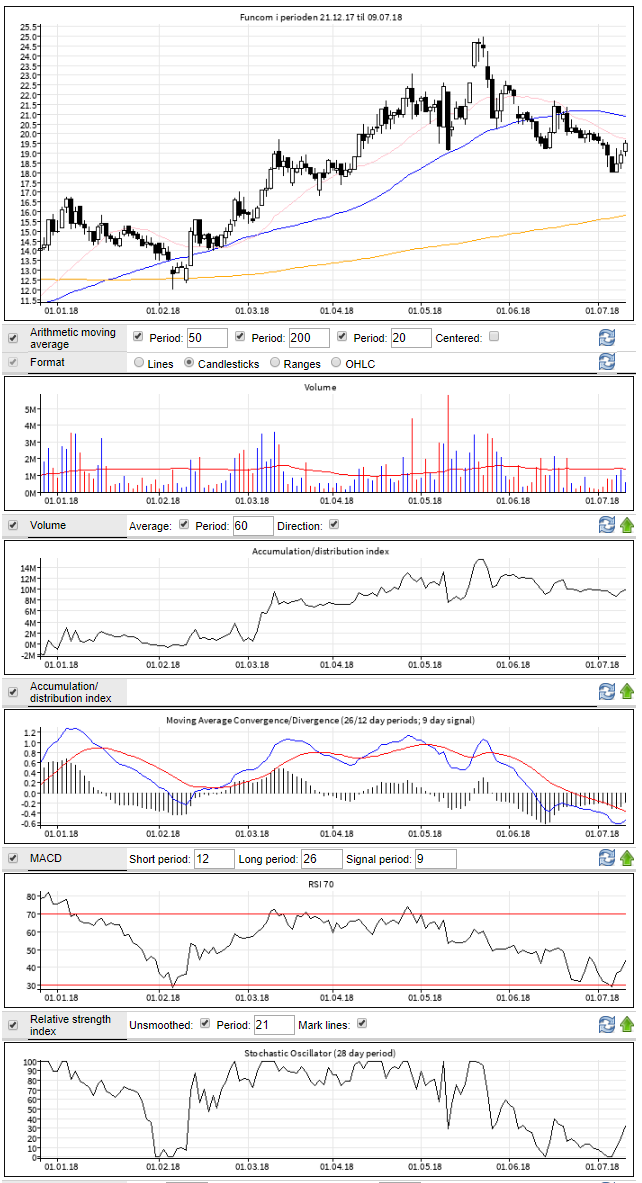Toggle the Relative strength index checkbox
Image resolution: width=642 pixels, height=1183 pixels.
pyautogui.click(x=13, y=1025)
